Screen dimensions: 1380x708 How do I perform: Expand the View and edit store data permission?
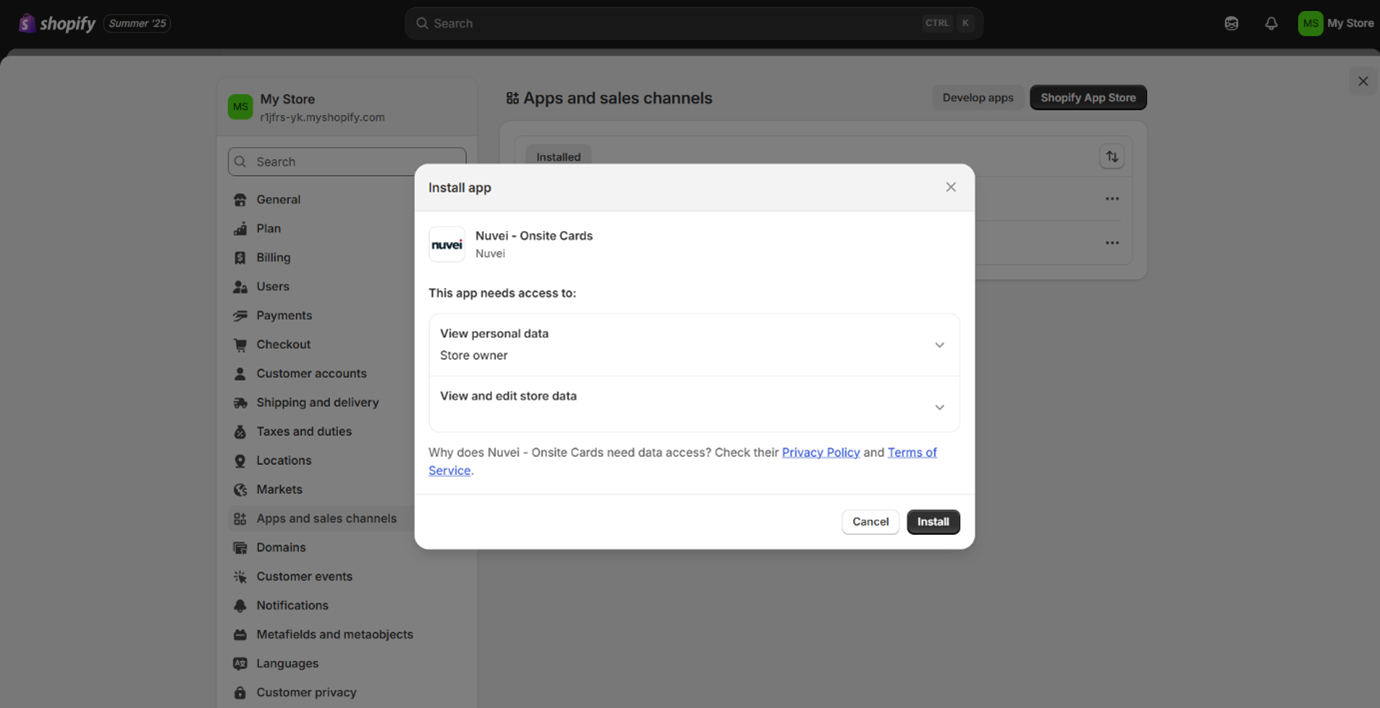pos(694,405)
